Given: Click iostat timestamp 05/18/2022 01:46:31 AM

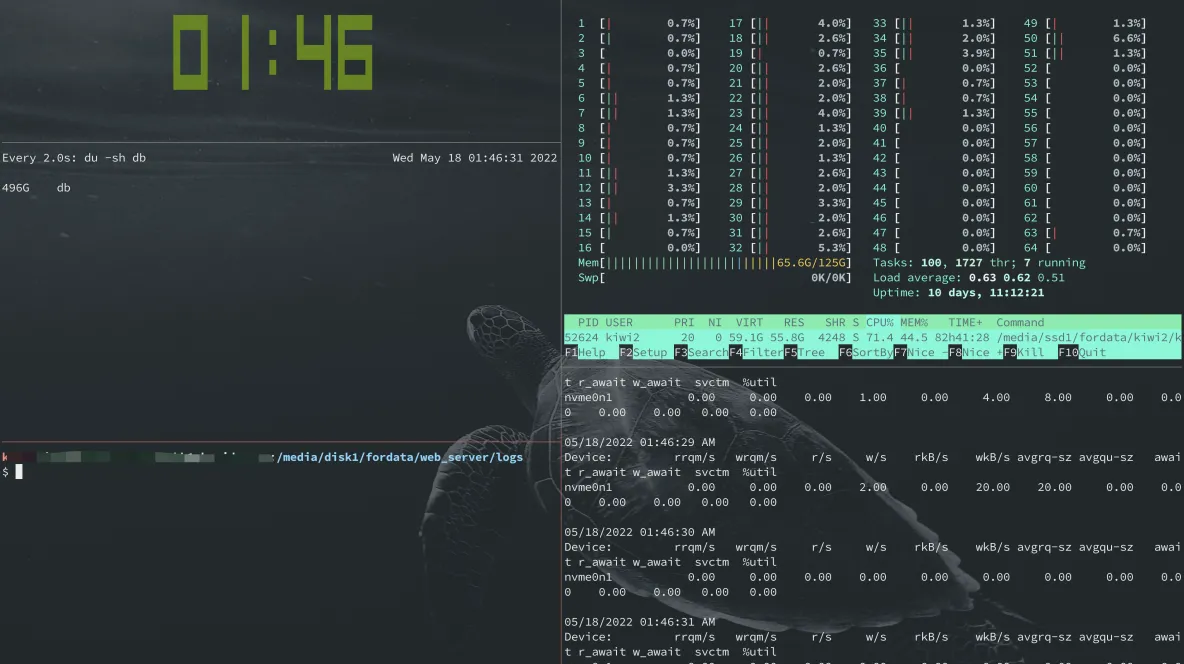Looking at the screenshot, I should tap(640, 622).
